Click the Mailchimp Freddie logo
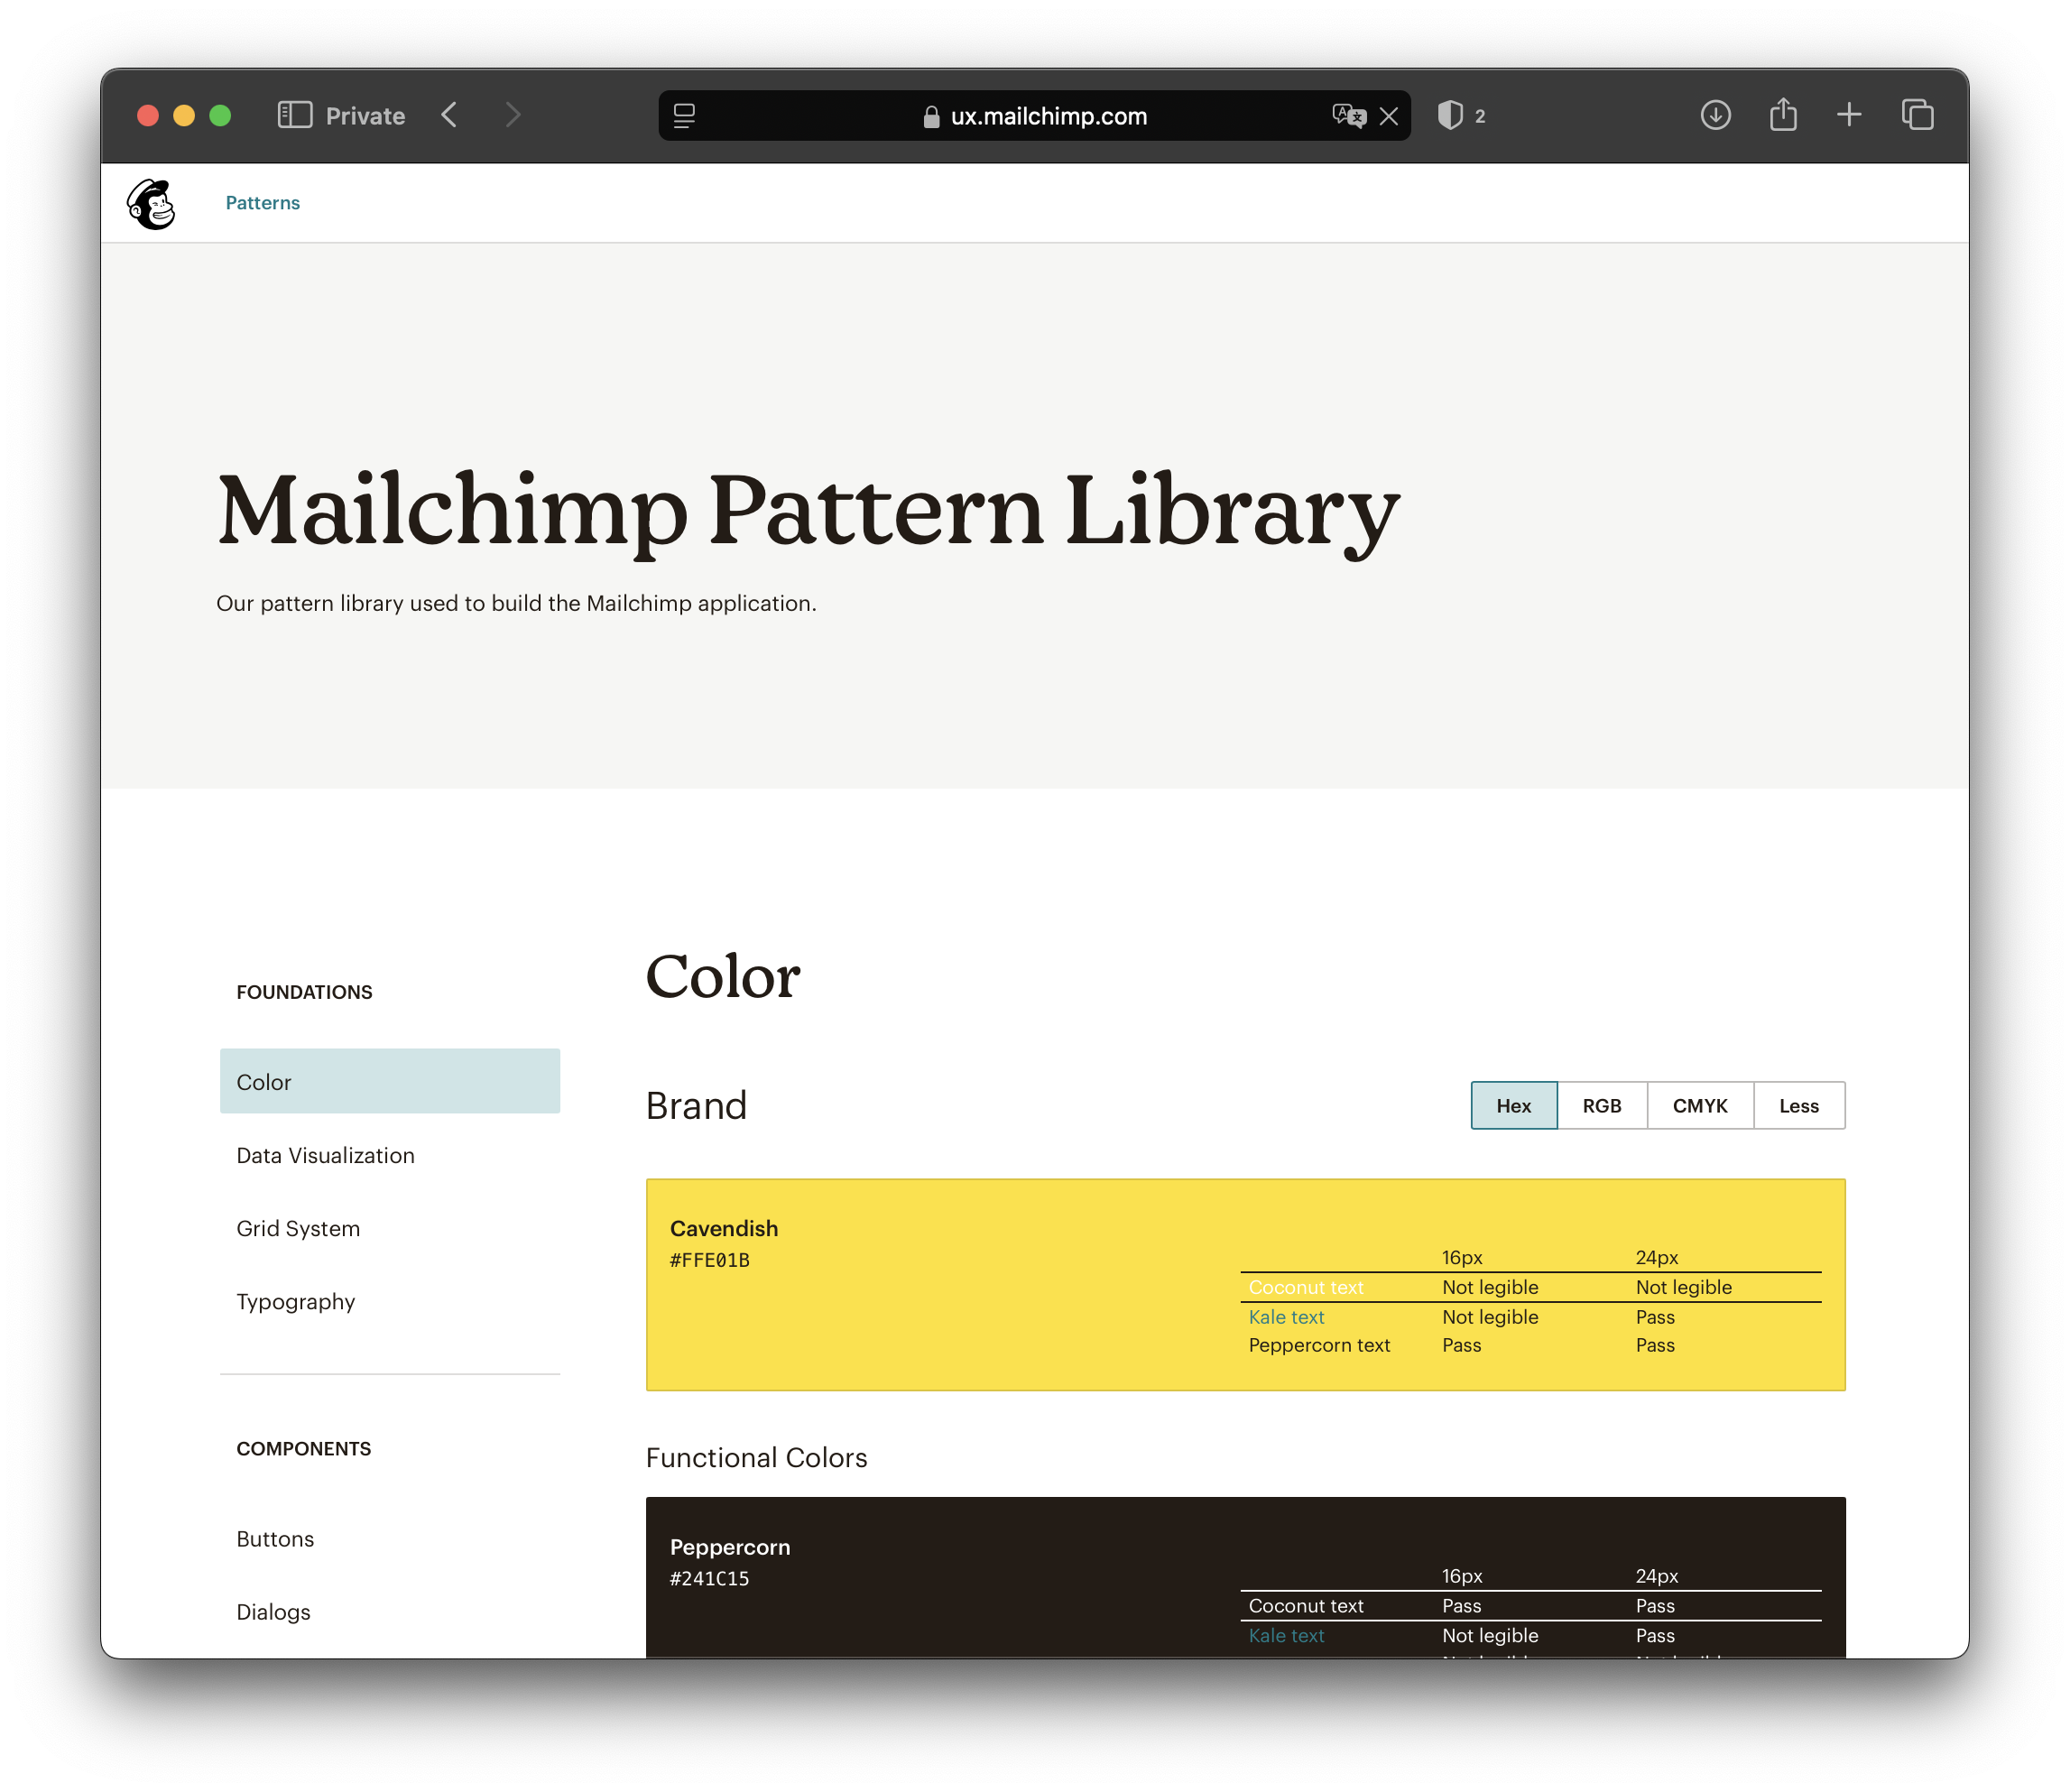The width and height of the screenshot is (2070, 1792). pos(151,204)
